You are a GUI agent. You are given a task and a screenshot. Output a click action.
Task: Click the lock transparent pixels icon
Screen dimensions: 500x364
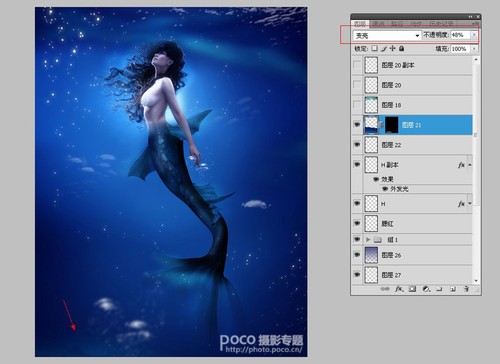[x=375, y=49]
